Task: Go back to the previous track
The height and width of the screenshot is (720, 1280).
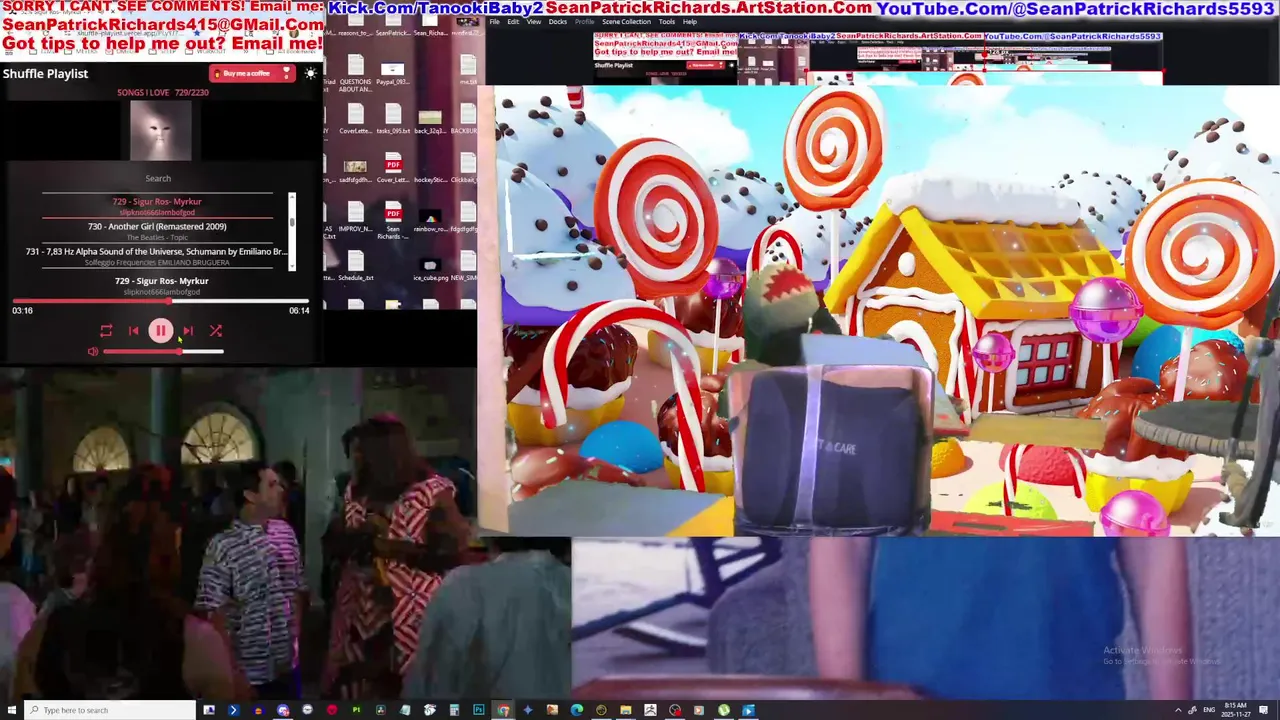Action: [x=133, y=331]
